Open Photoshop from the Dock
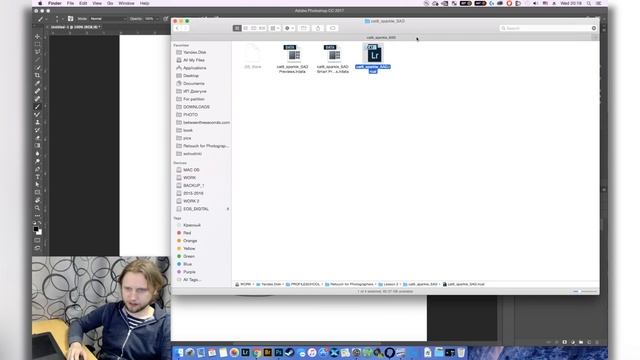Viewport: 640px width, 360px height. tap(279, 352)
